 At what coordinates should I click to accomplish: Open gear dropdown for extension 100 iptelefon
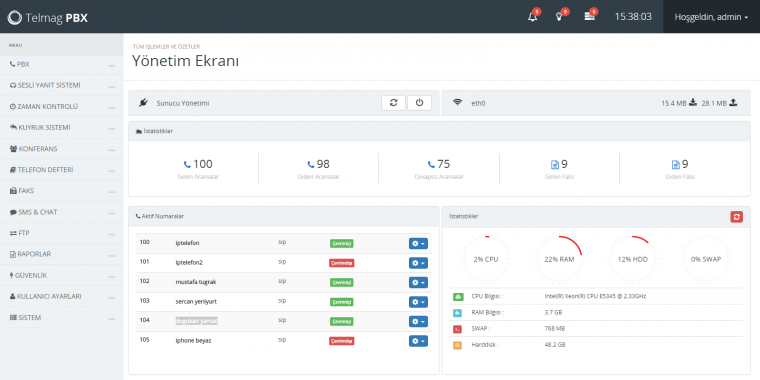click(x=418, y=243)
